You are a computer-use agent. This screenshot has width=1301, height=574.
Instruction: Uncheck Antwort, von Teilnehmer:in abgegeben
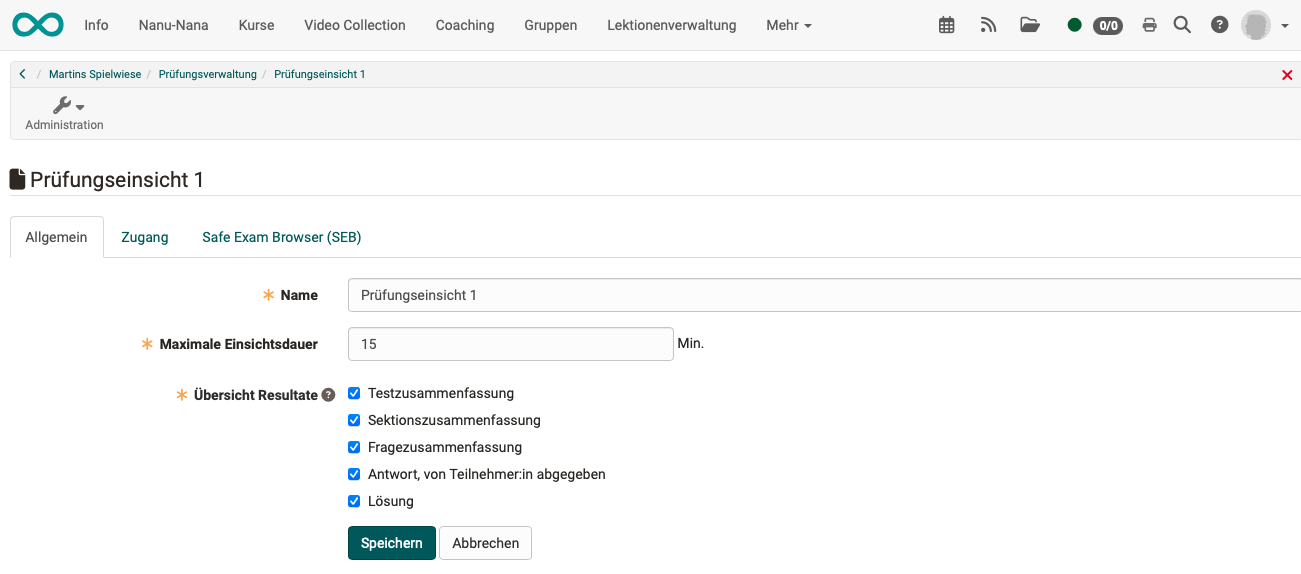click(354, 474)
